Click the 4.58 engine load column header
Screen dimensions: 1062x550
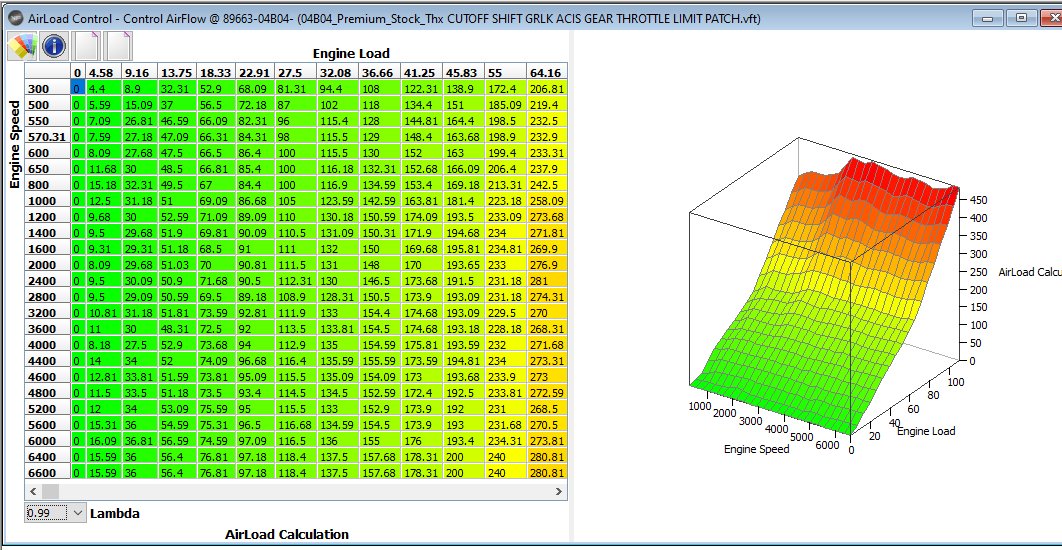tap(104, 72)
